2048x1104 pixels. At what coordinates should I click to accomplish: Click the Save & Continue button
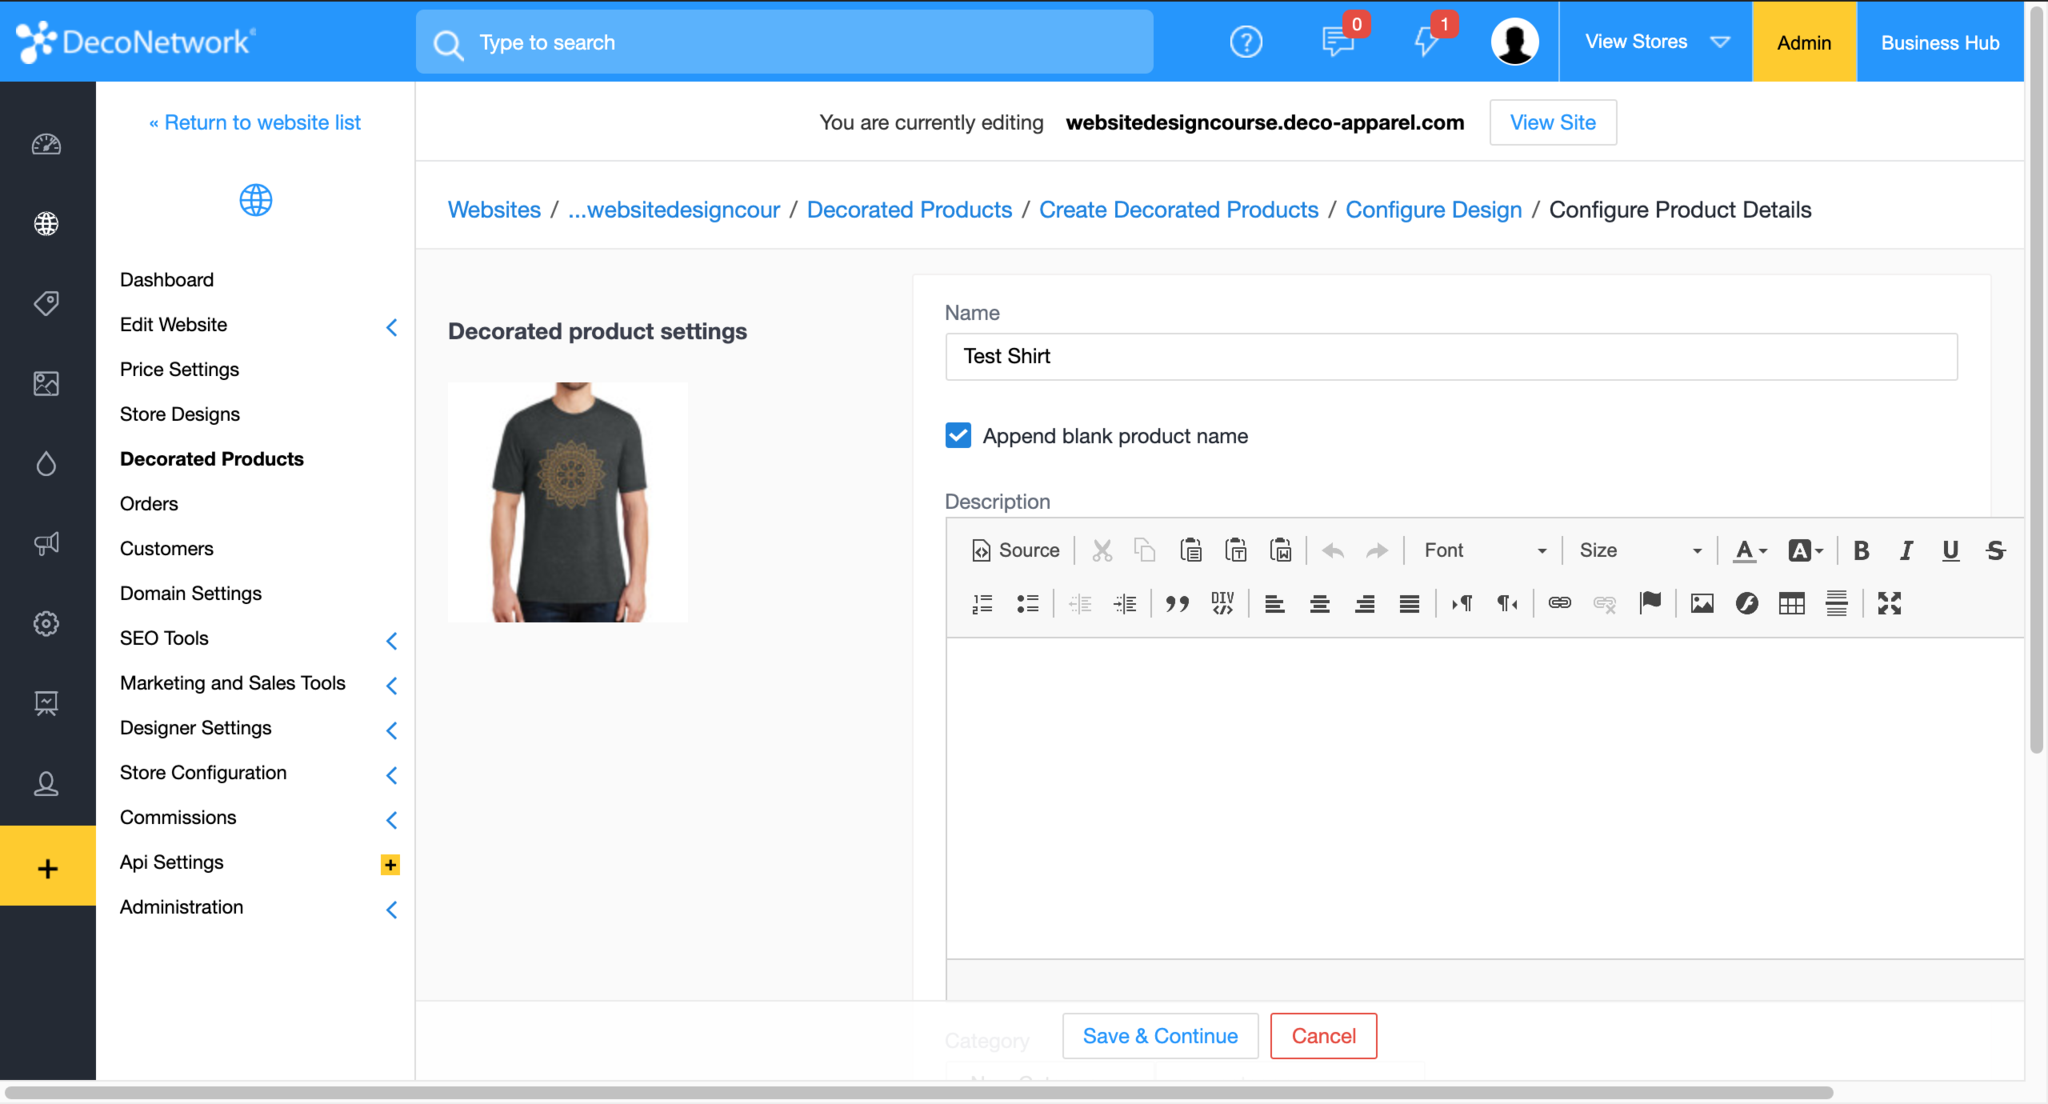(x=1160, y=1036)
